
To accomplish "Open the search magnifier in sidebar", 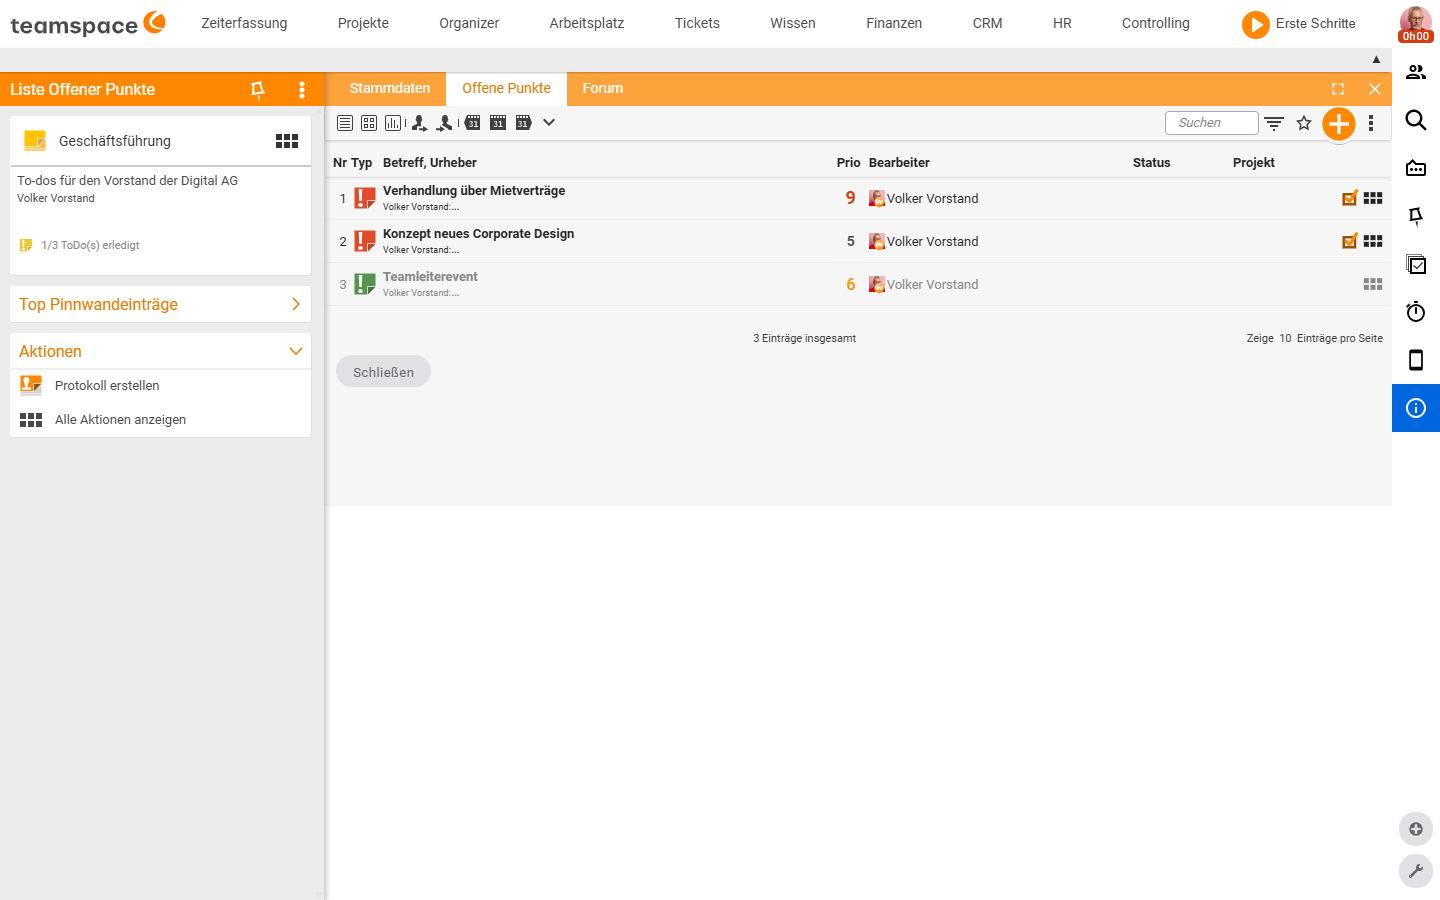I will click(x=1416, y=120).
